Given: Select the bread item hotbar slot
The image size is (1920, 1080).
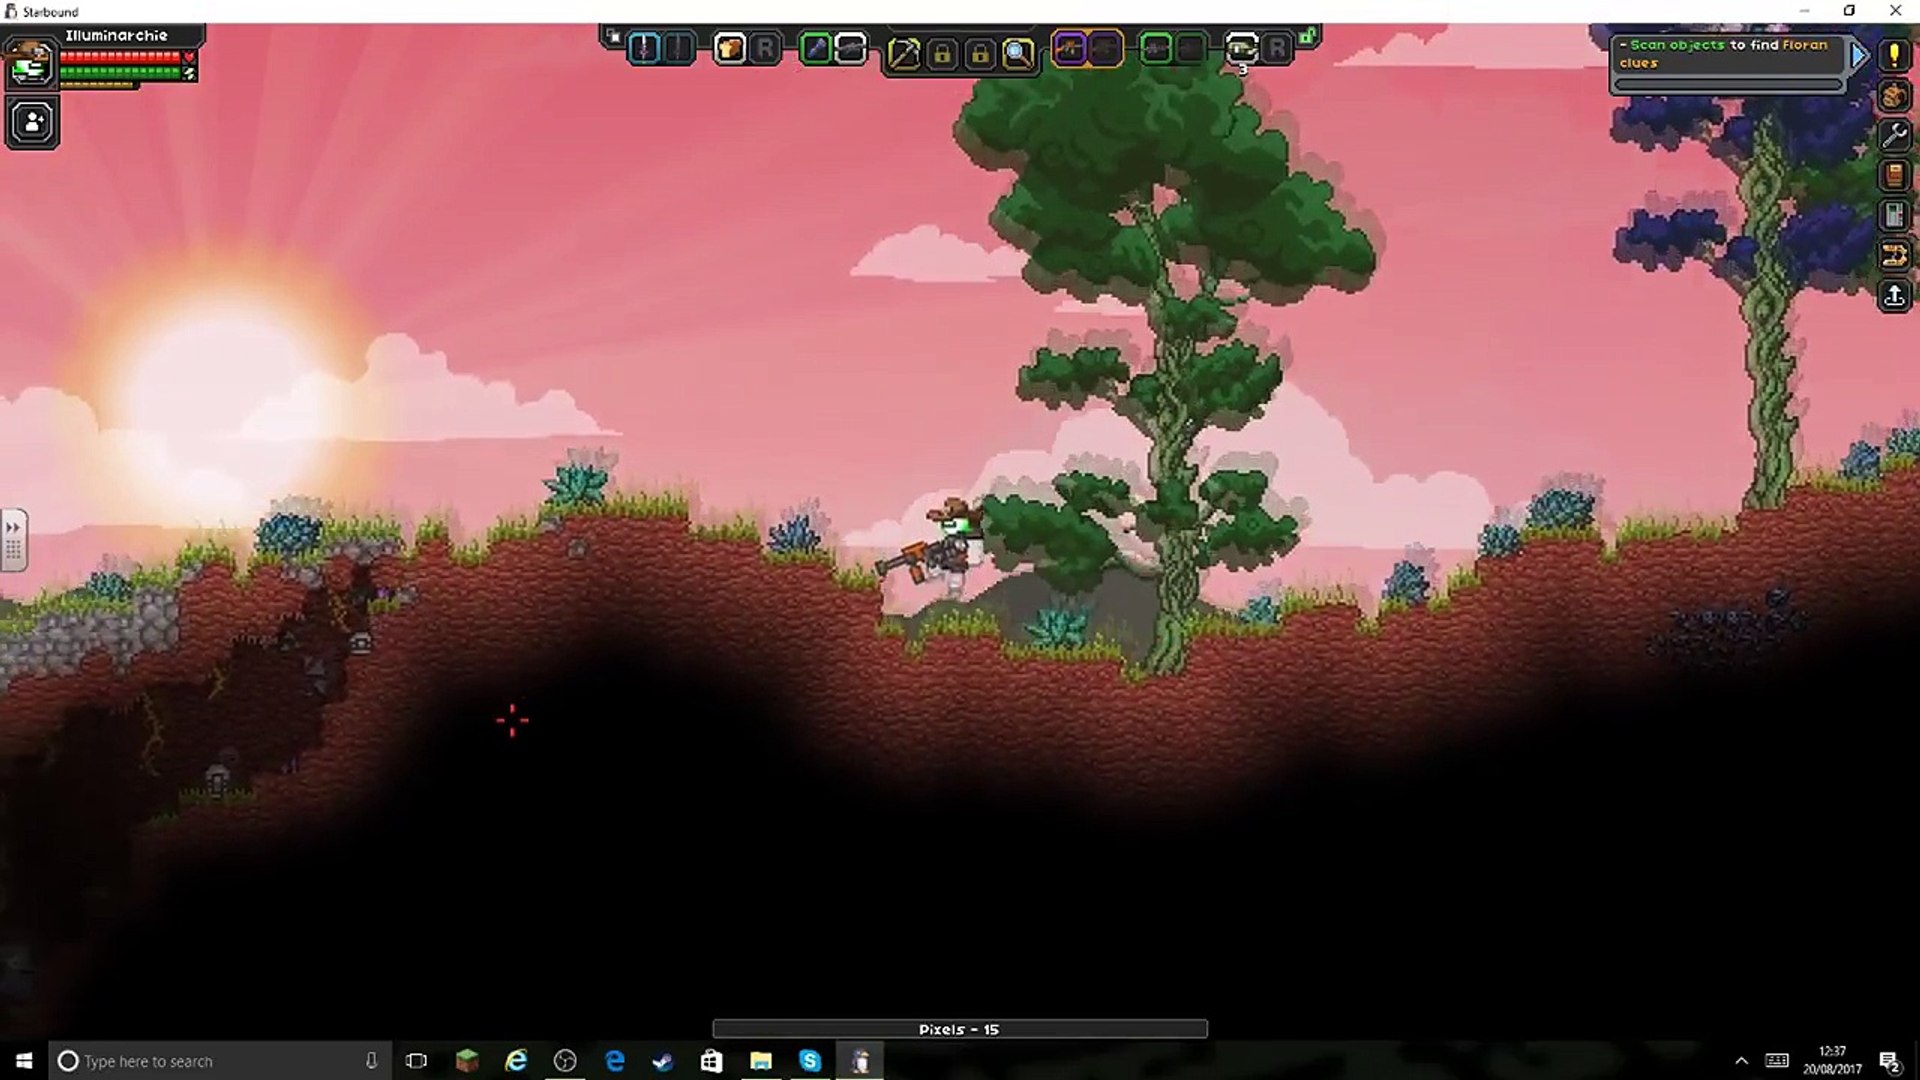Looking at the screenshot, I should (730, 49).
